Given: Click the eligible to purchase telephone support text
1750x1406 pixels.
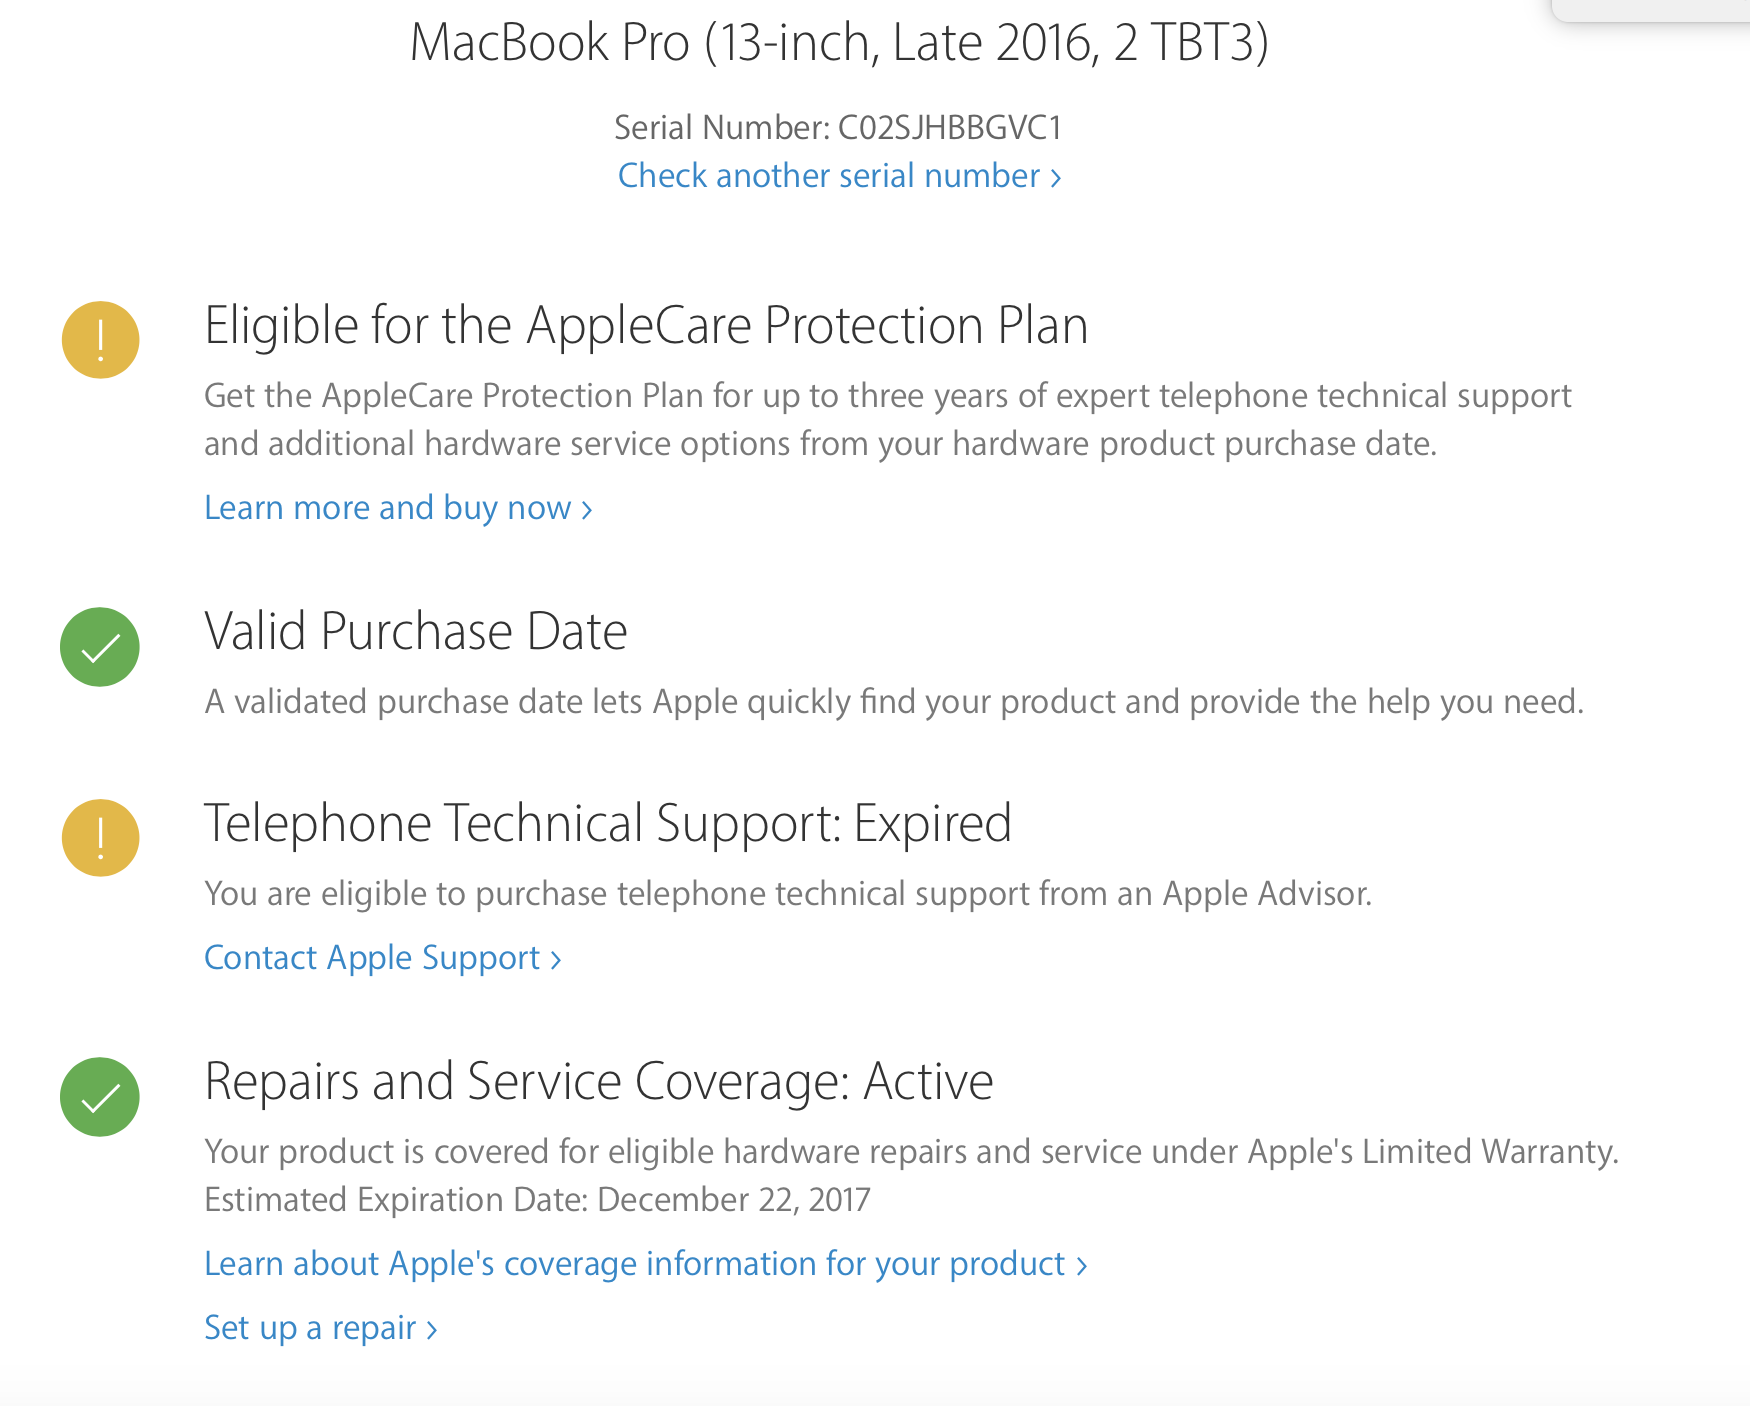Looking at the screenshot, I should (x=788, y=894).
